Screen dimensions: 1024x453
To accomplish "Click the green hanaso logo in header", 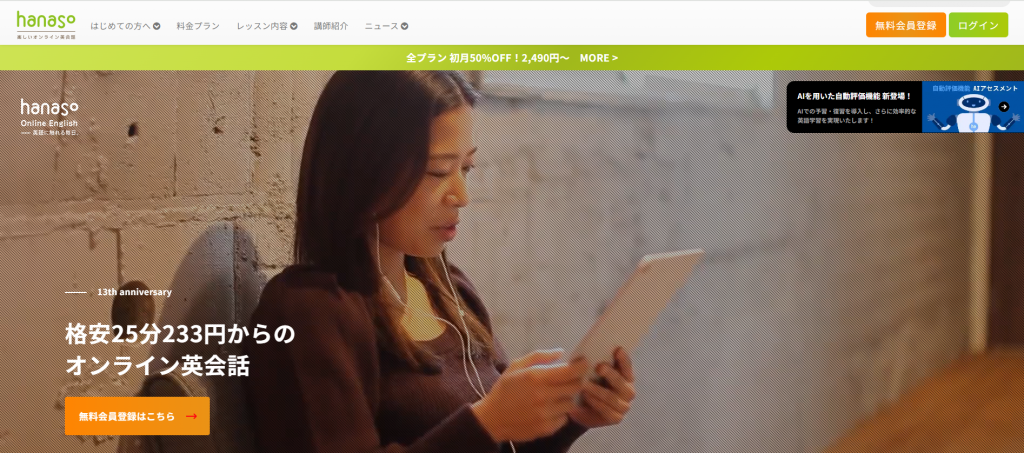I will click(46, 26).
